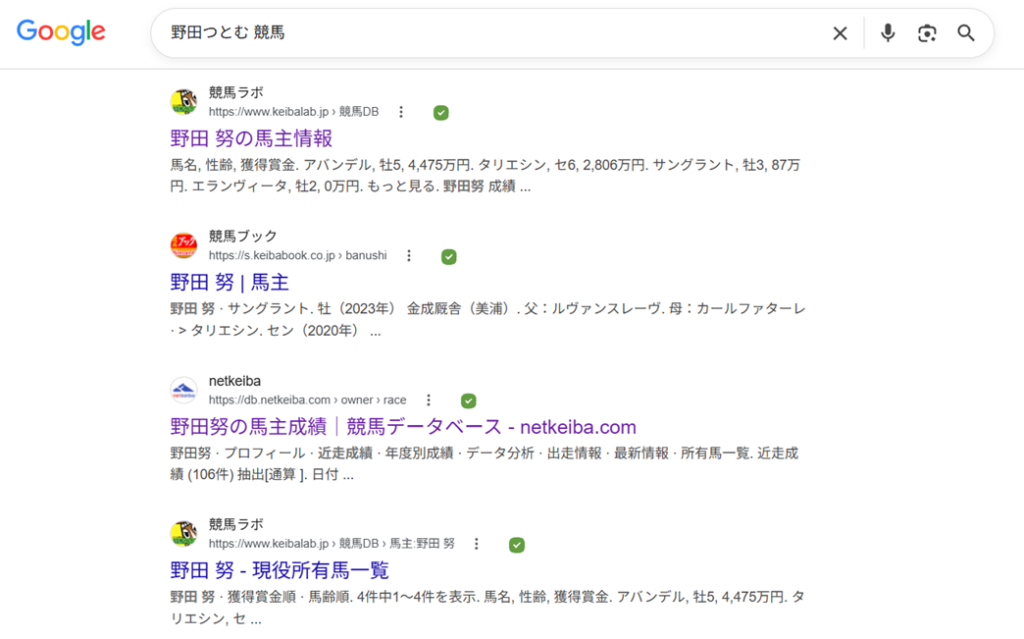The width and height of the screenshot is (1024, 639).
Task: Click the db.netkeiba.com › owner › race URL
Action: [308, 400]
